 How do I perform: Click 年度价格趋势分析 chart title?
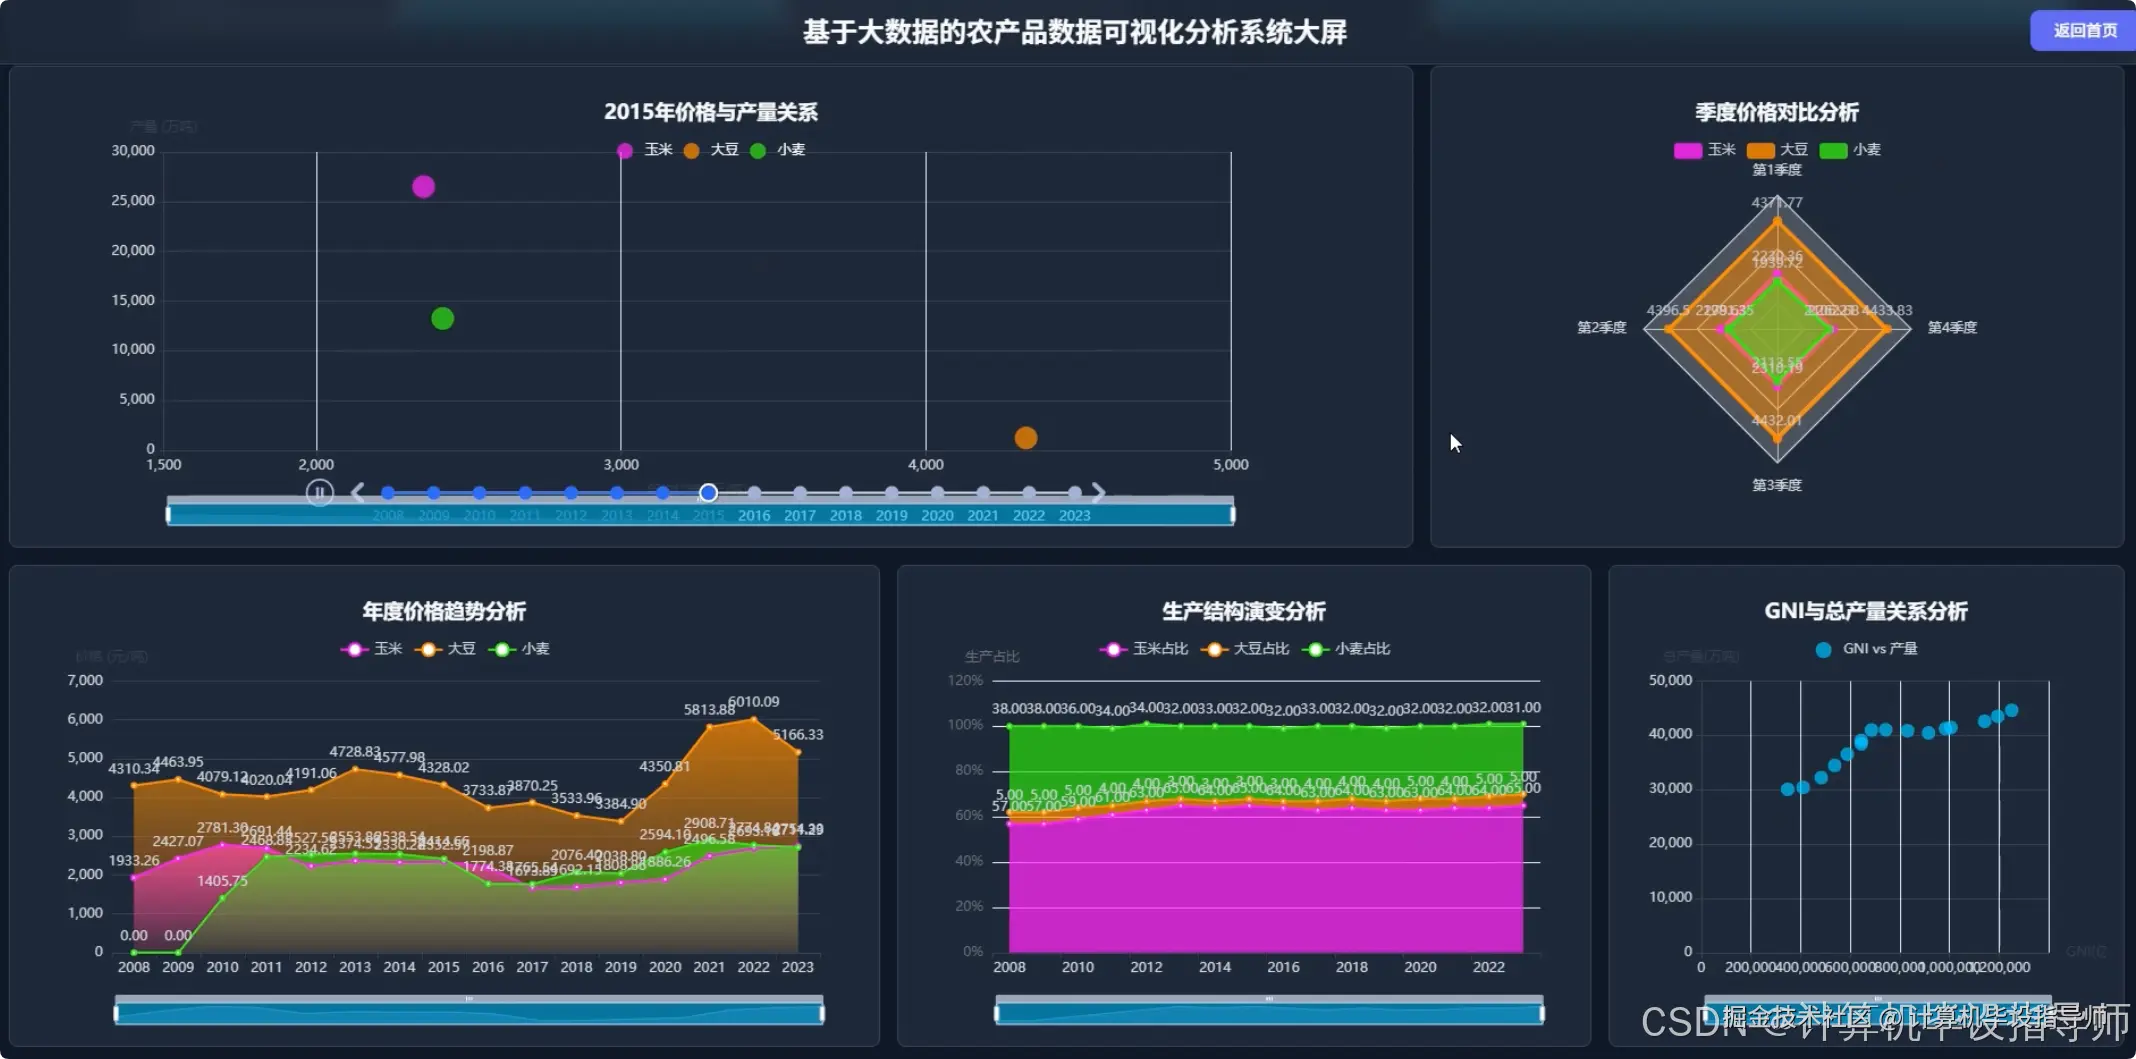click(x=444, y=611)
